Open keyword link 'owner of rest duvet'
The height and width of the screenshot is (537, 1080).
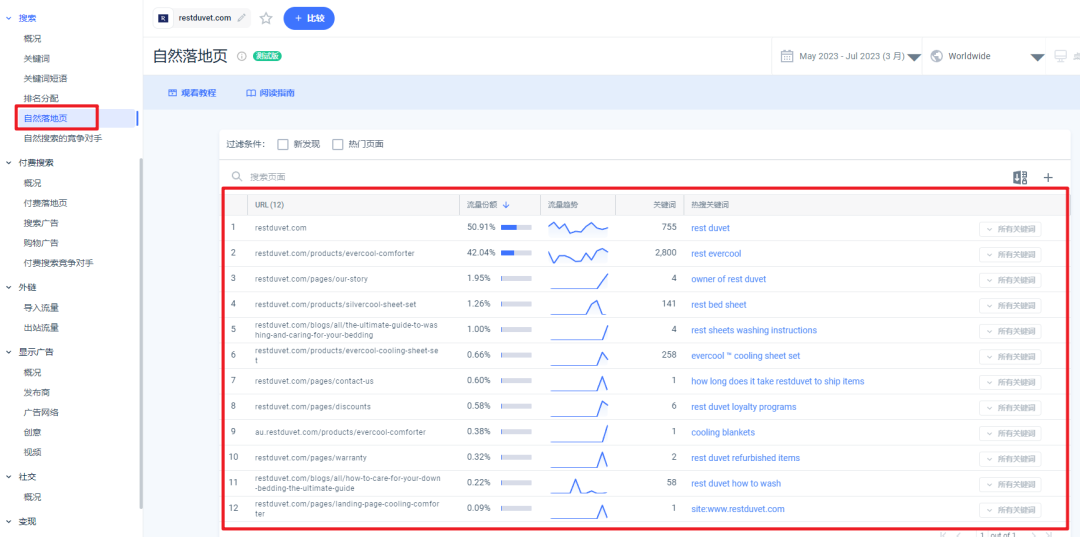coord(729,280)
